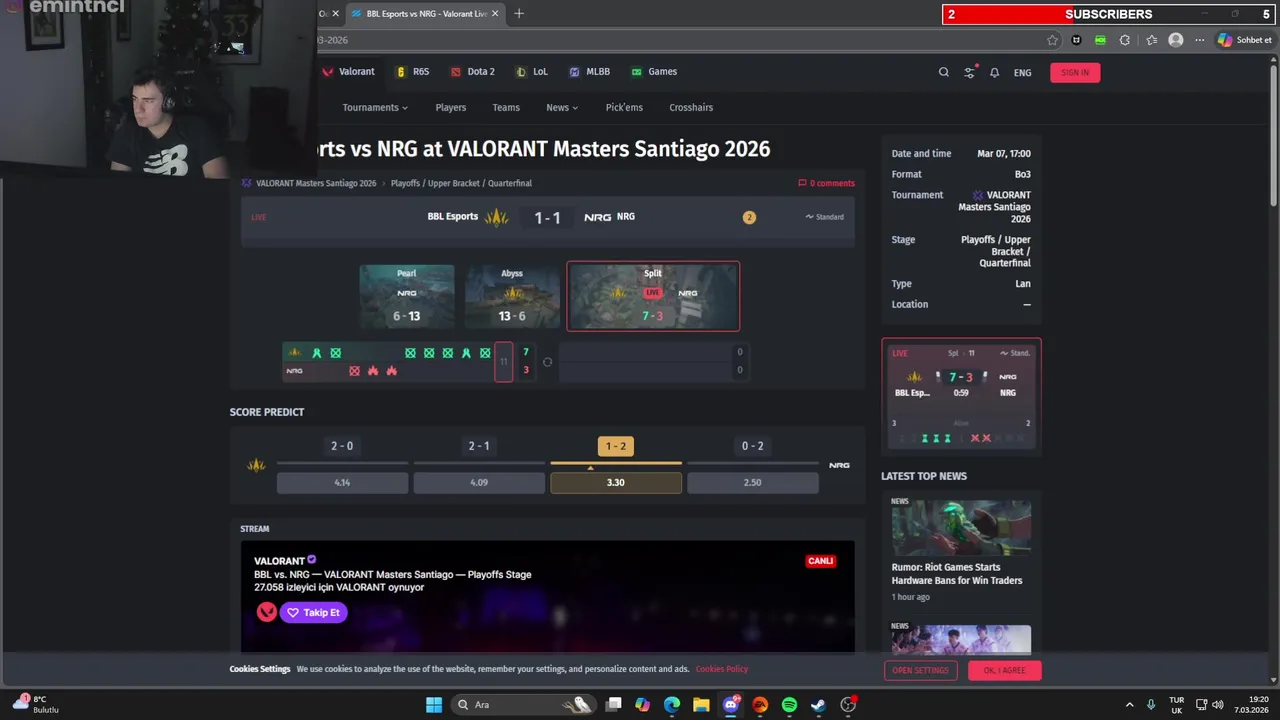Open the MLBB game section
Screen dimensions: 1280x720
click(589, 72)
